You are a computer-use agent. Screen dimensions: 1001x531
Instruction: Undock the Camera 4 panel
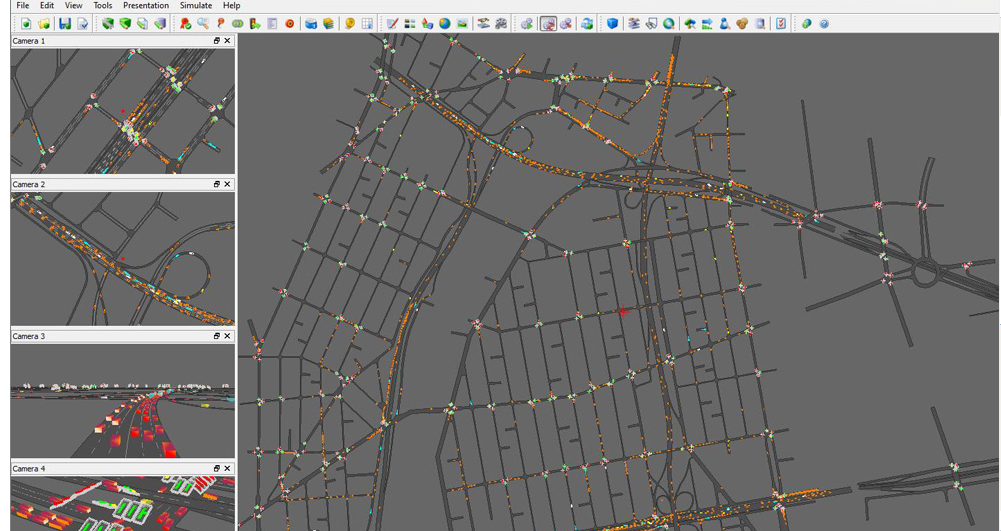(x=216, y=468)
